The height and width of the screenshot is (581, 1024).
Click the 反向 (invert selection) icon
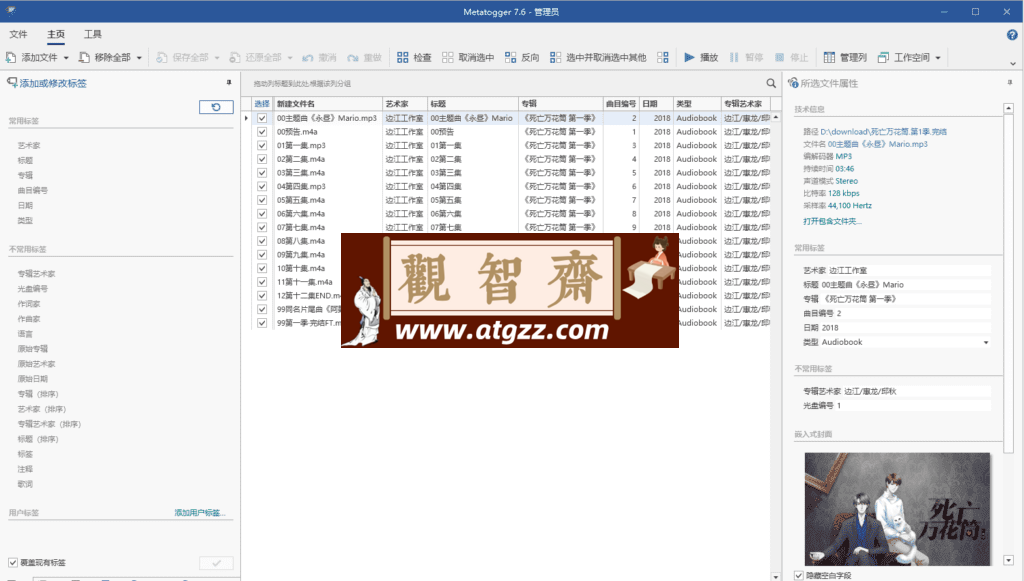tap(511, 57)
